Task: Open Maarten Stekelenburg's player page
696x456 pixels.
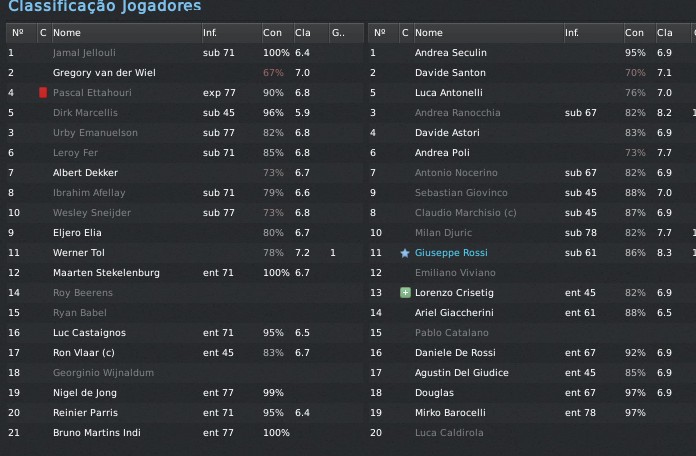Action: click(x=108, y=273)
